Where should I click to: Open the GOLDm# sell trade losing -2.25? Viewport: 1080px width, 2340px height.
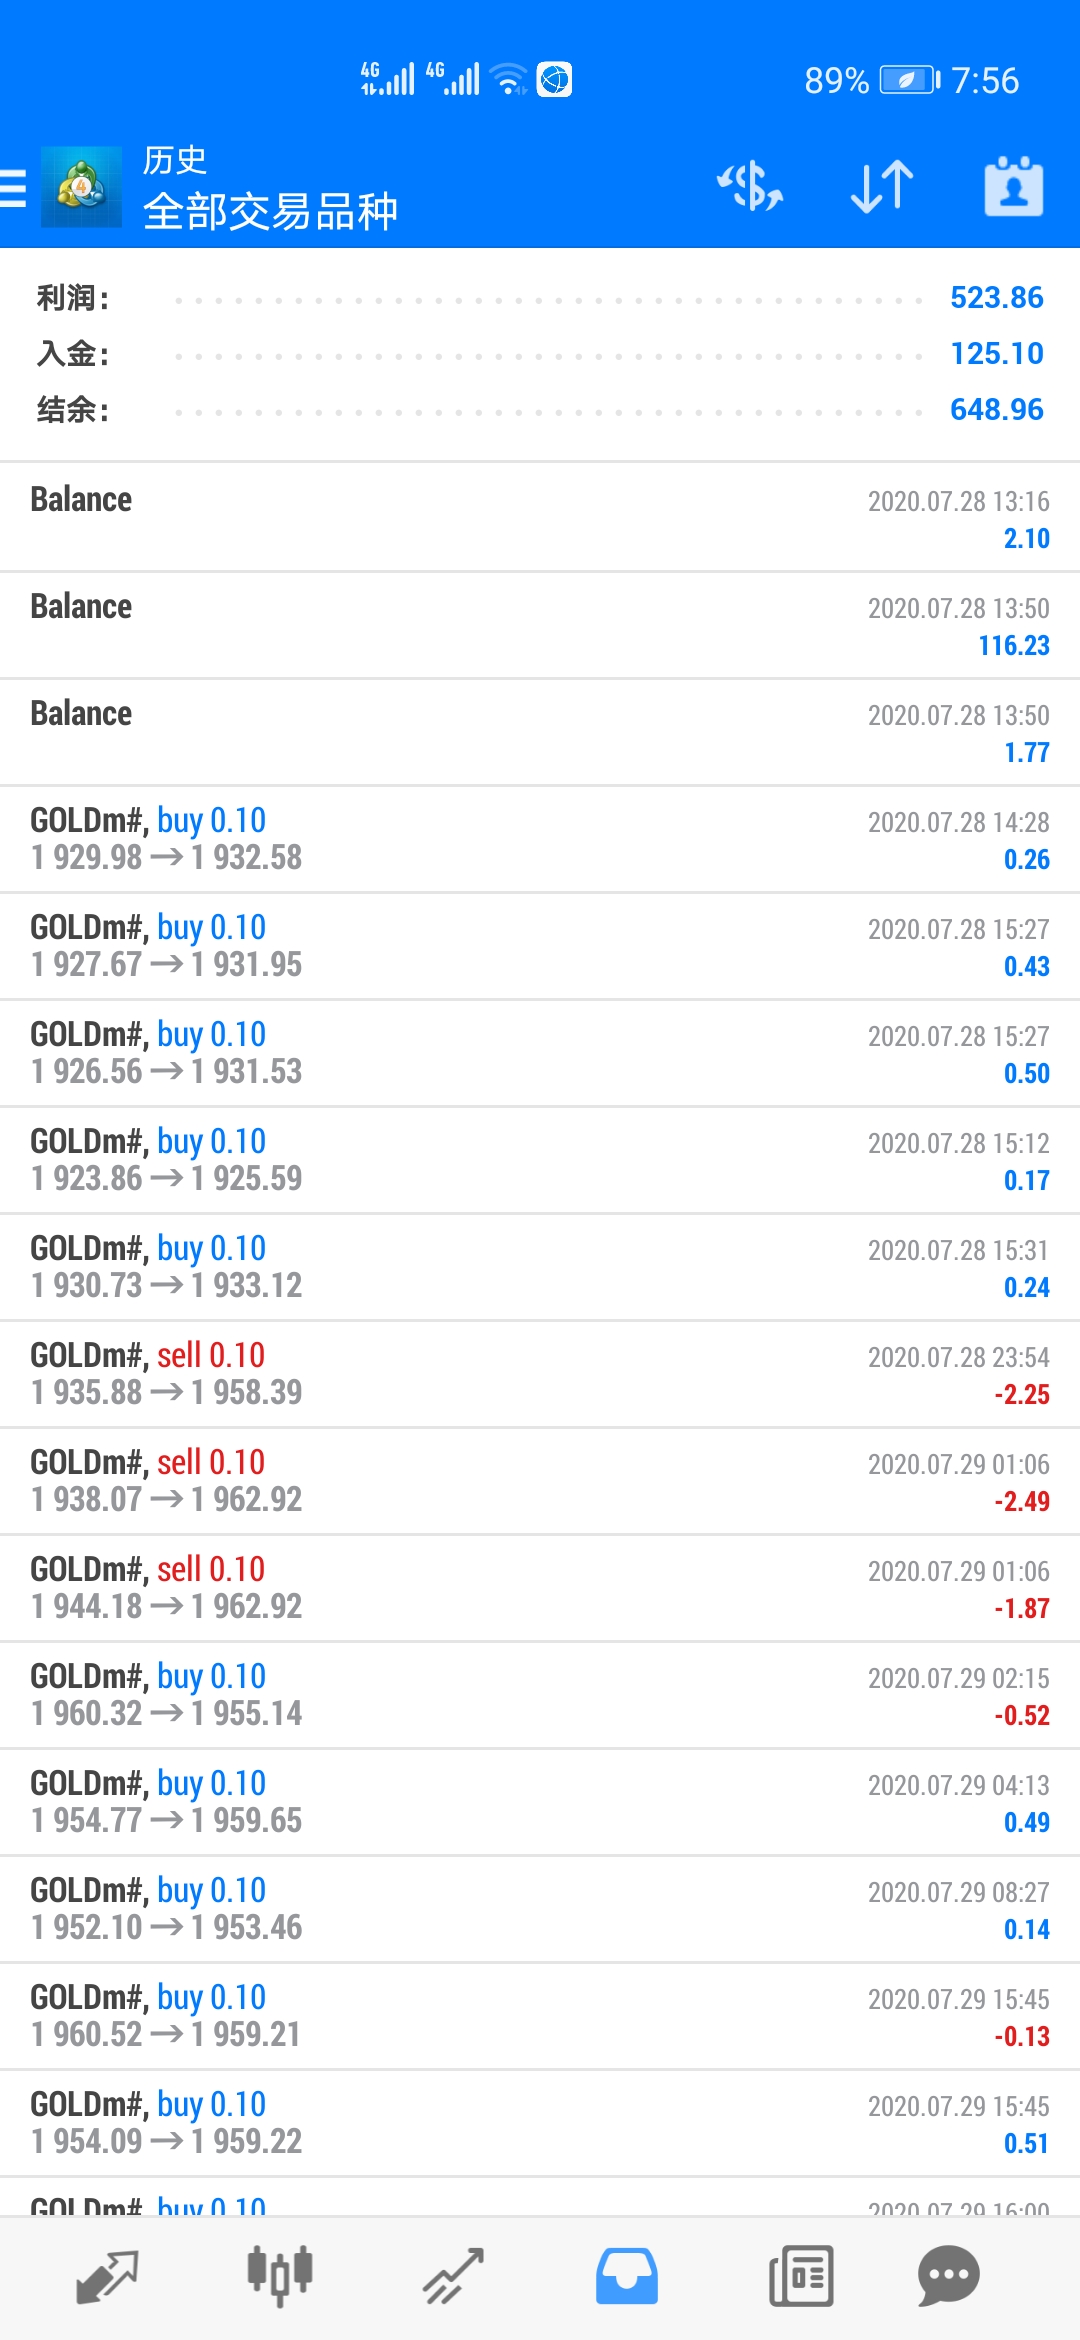[540, 1375]
